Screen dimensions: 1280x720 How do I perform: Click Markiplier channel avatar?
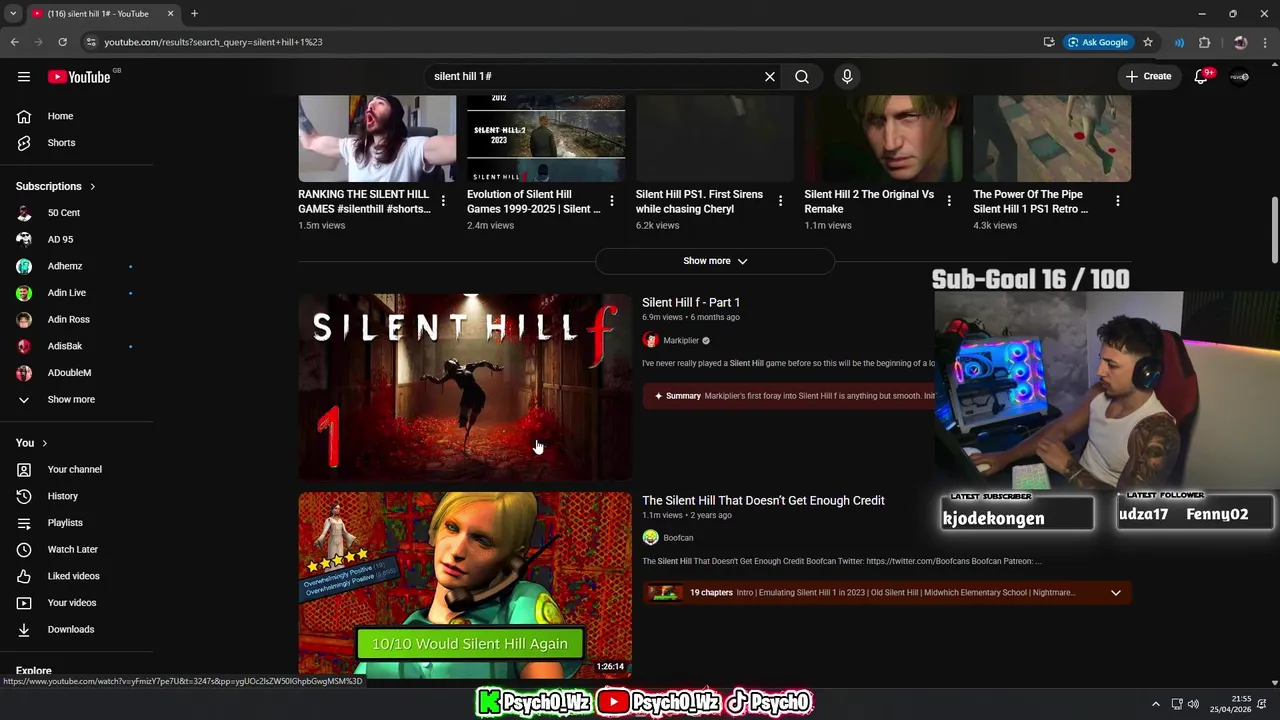coord(650,340)
